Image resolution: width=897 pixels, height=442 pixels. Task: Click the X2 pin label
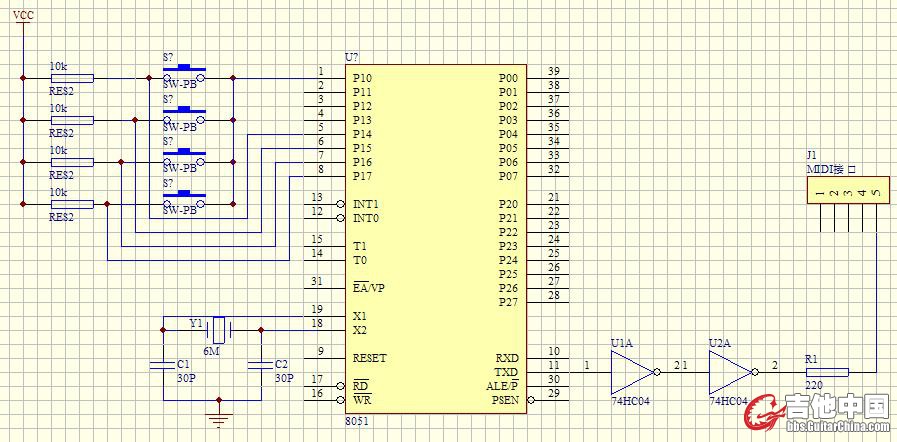pos(360,330)
